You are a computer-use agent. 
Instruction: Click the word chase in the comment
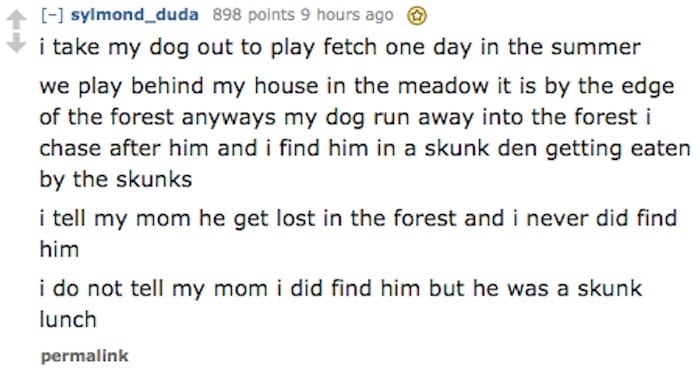tap(71, 148)
